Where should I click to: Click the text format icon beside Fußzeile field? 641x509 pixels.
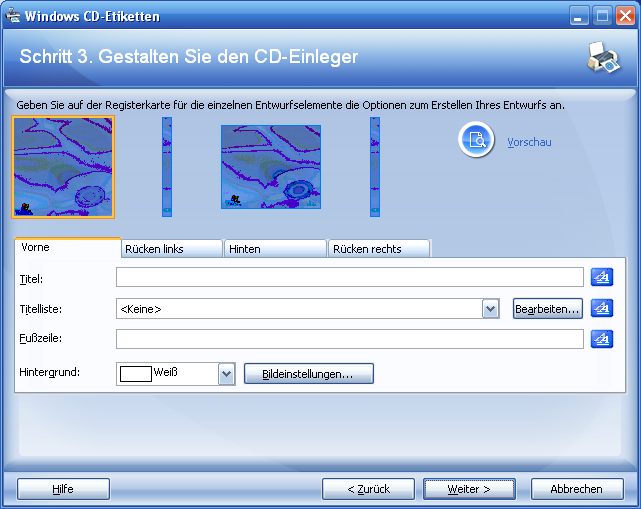pos(601,340)
